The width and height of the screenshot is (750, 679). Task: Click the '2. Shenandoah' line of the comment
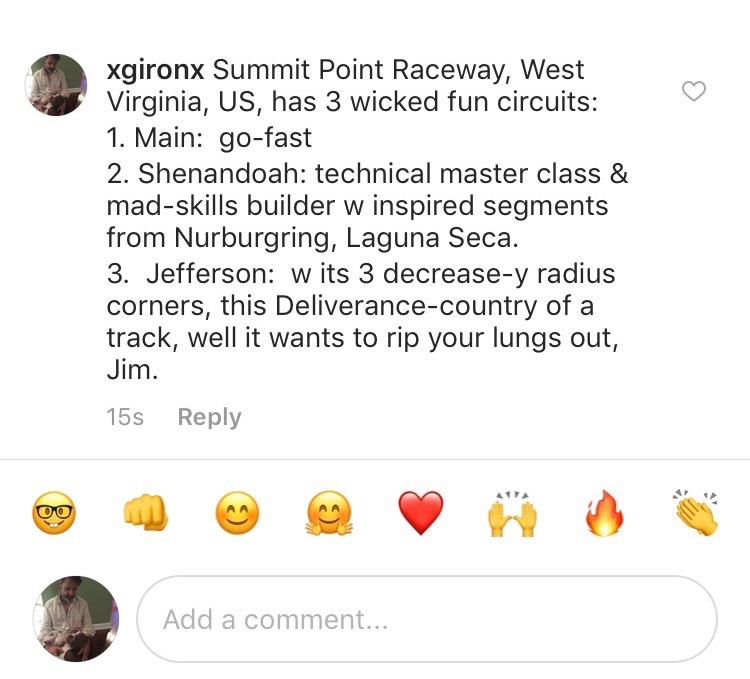coord(367,173)
